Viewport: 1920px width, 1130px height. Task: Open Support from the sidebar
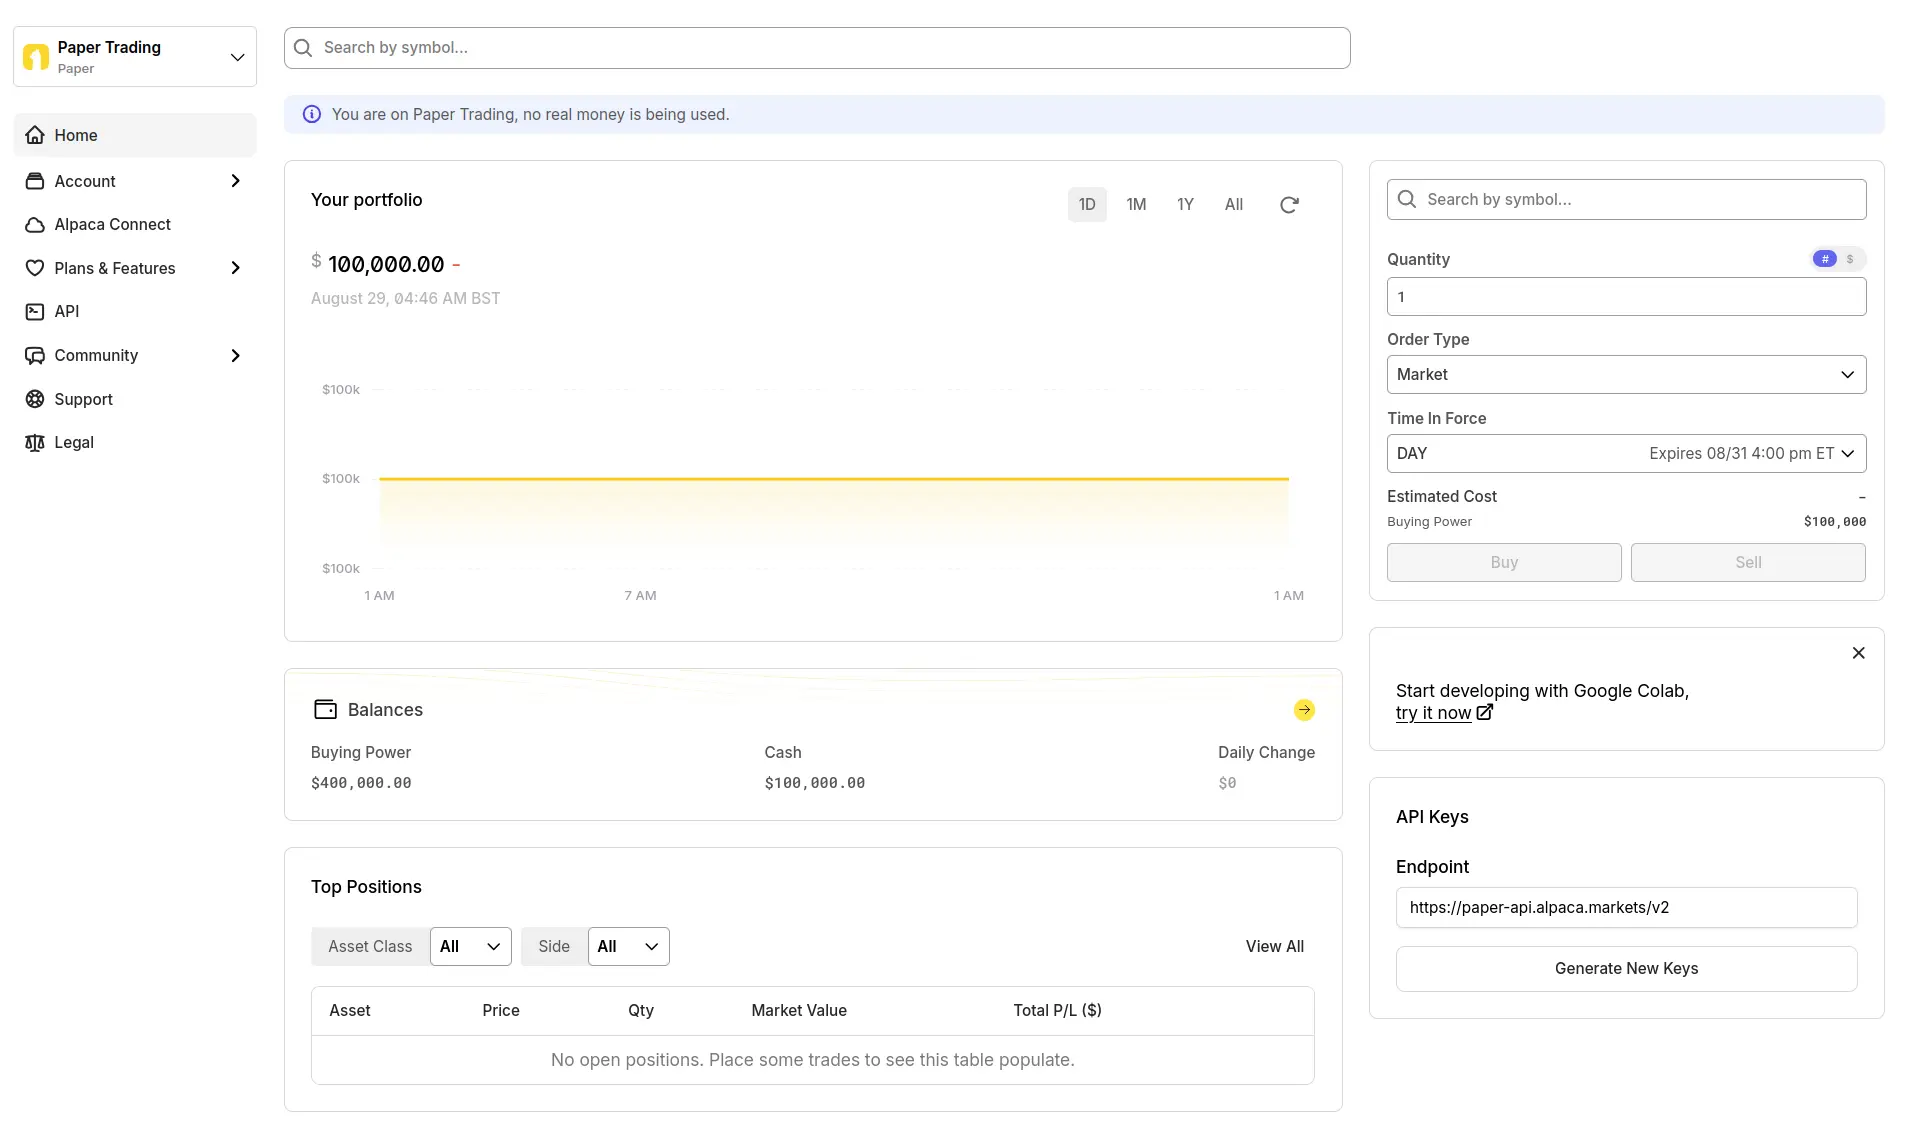[135, 399]
